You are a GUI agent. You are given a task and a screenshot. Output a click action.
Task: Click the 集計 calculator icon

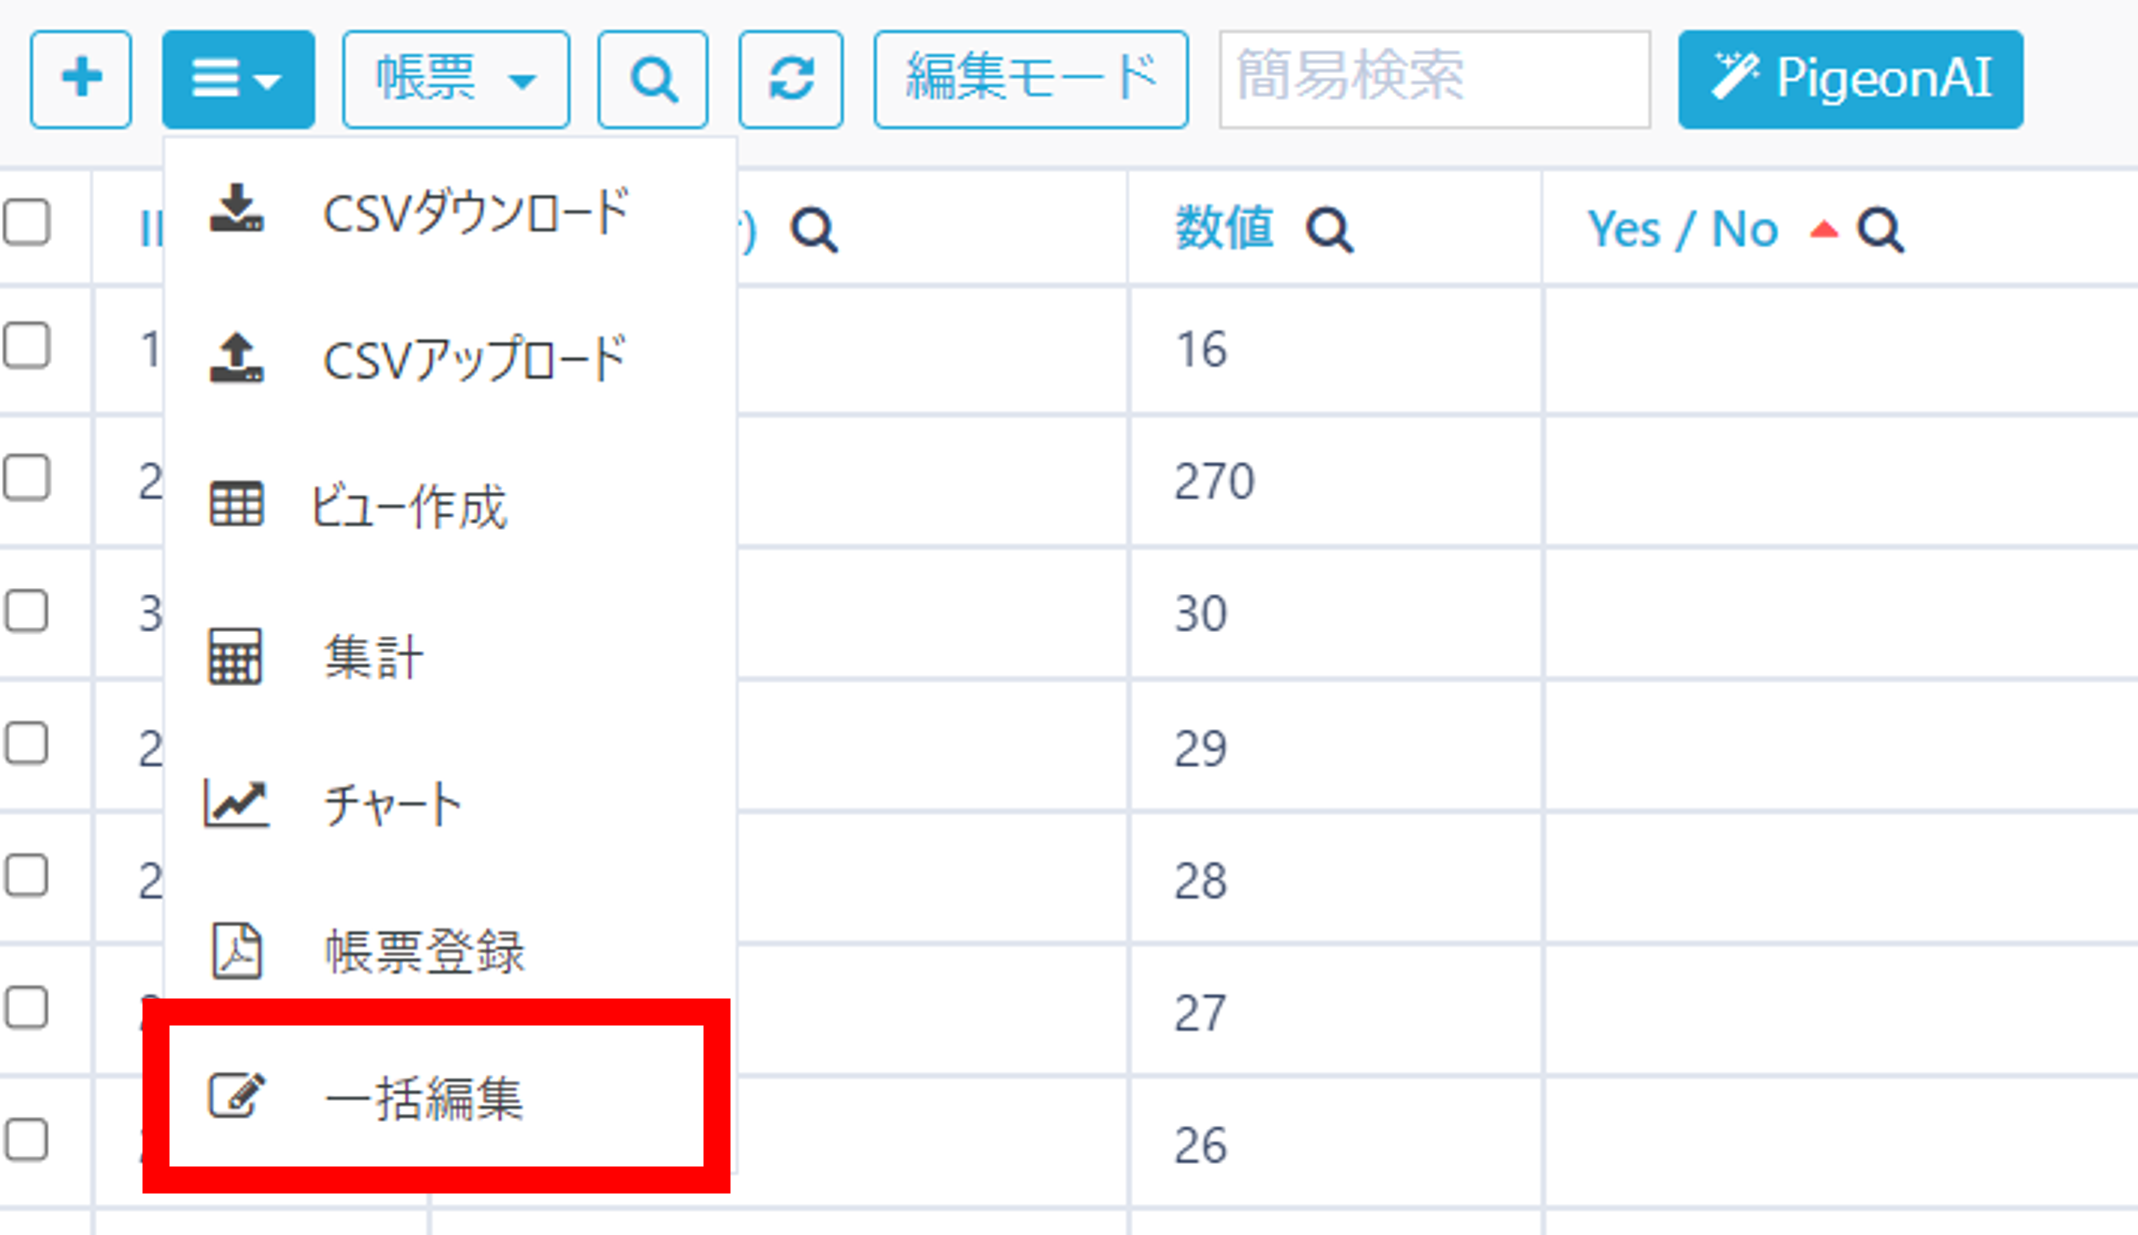pos(237,655)
